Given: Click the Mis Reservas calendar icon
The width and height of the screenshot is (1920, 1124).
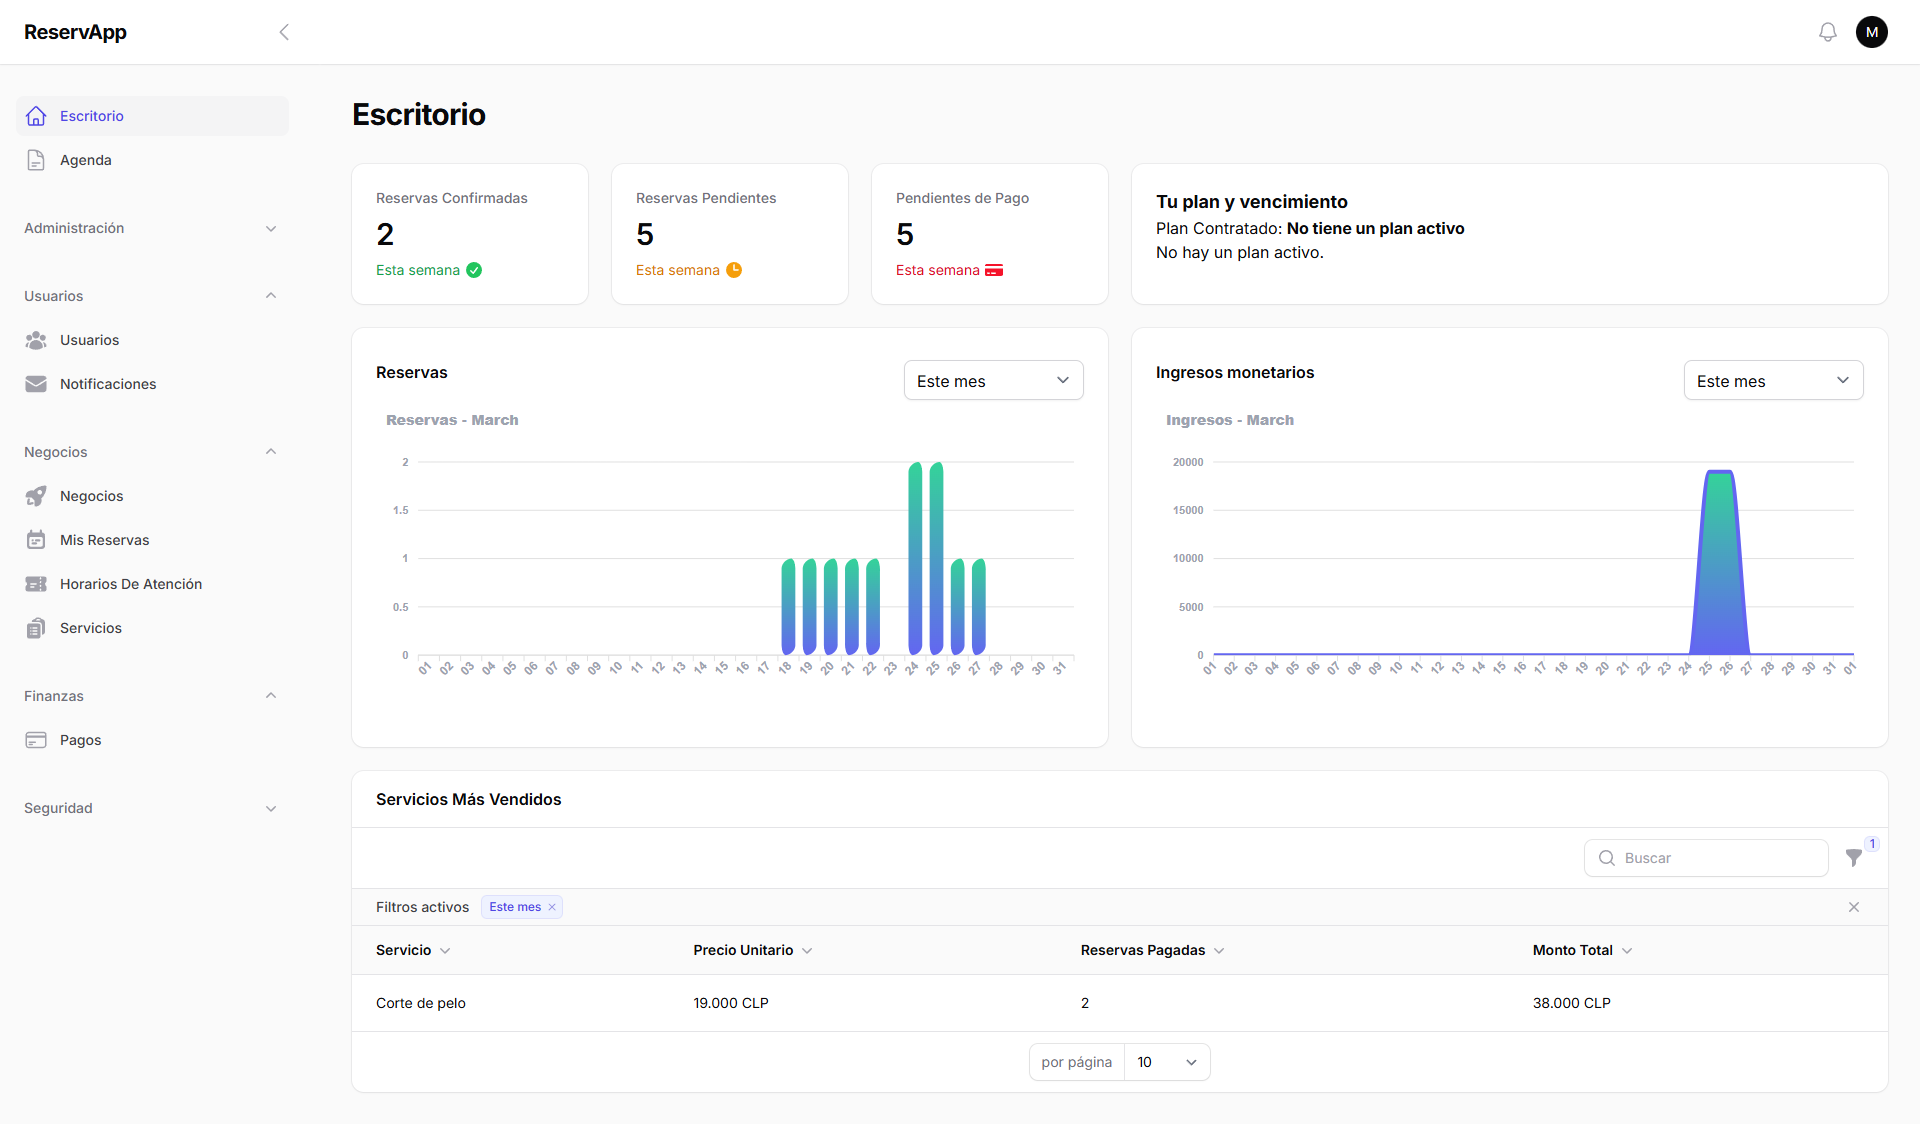Looking at the screenshot, I should 36,540.
